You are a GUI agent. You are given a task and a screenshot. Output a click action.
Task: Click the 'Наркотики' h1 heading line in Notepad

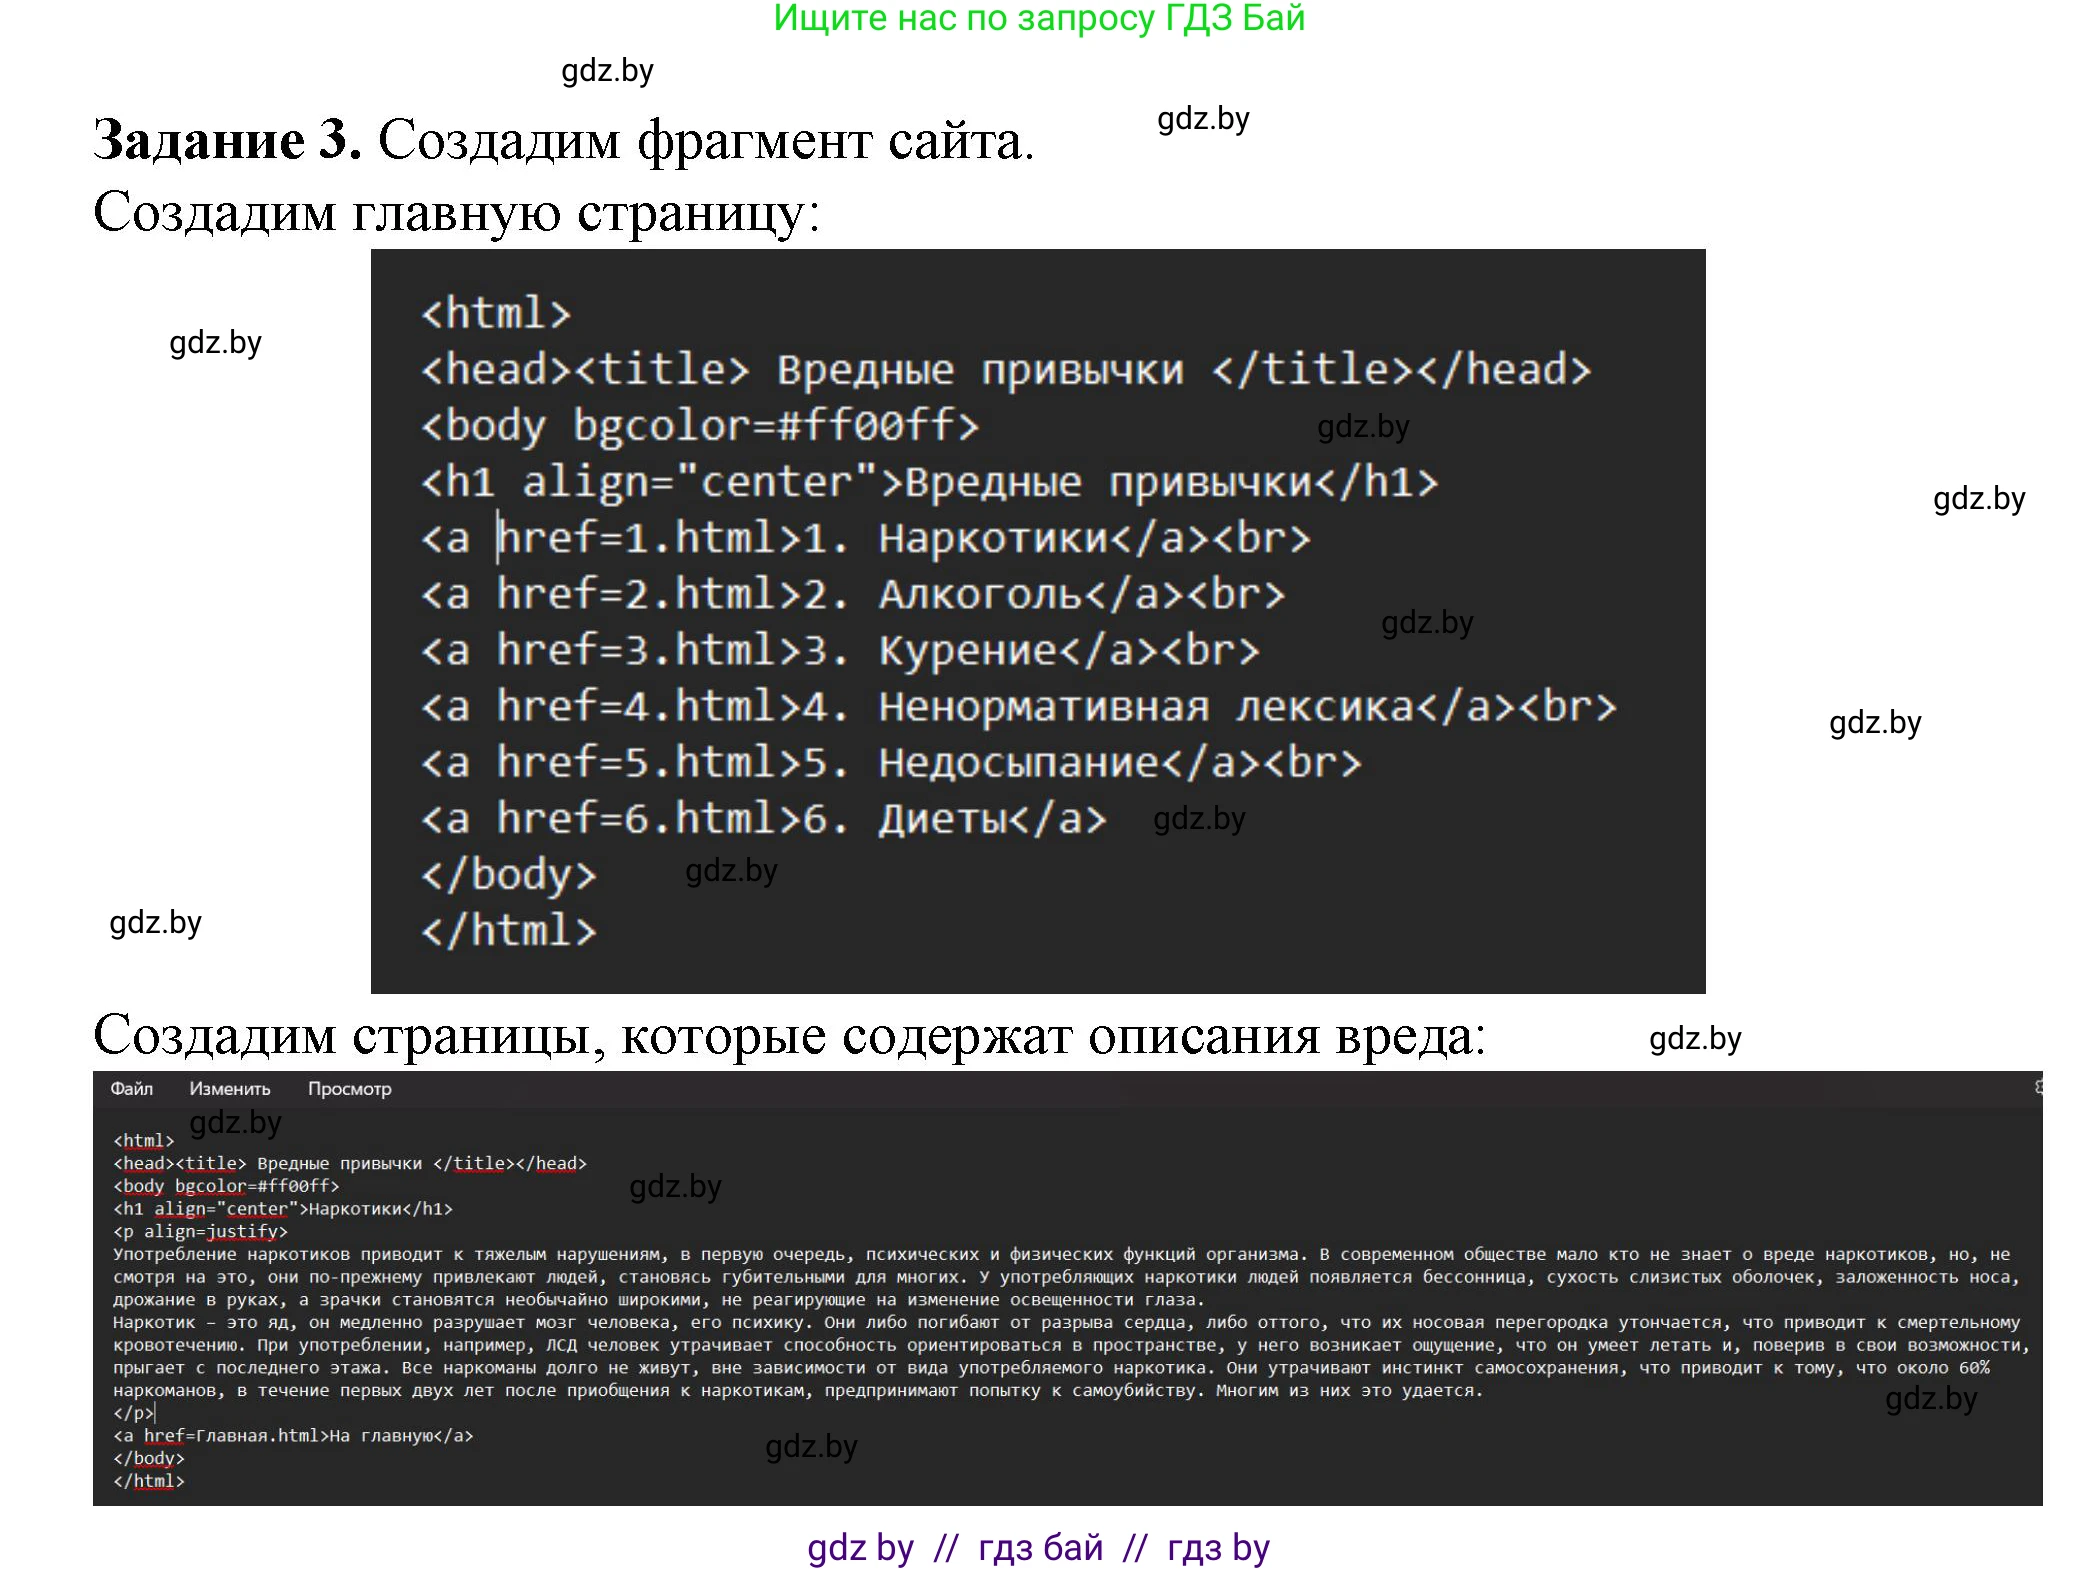tap(283, 1208)
